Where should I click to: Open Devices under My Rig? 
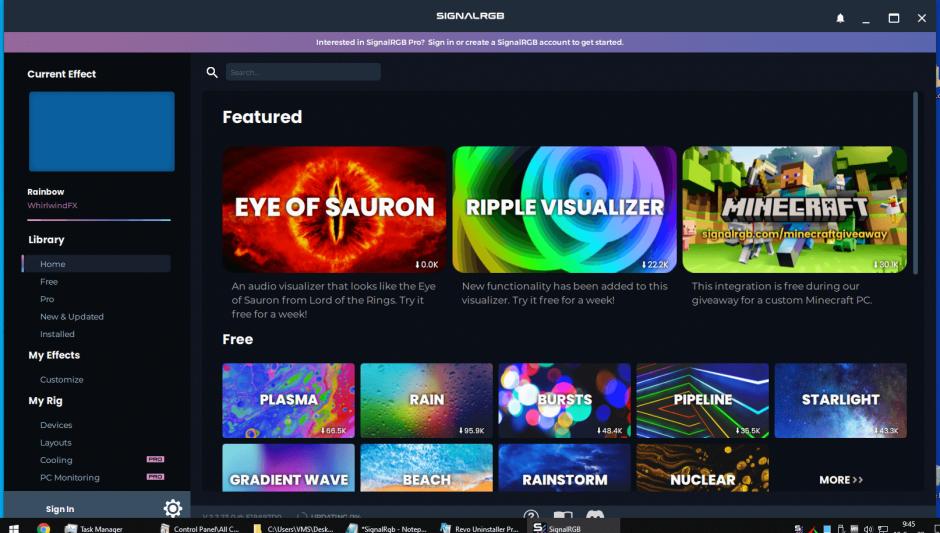pyautogui.click(x=56, y=424)
